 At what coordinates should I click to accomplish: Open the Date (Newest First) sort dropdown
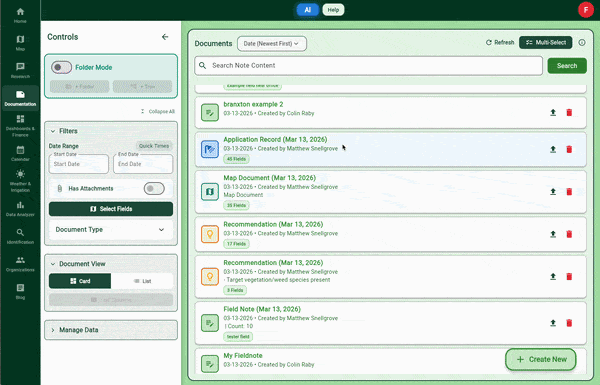272,44
